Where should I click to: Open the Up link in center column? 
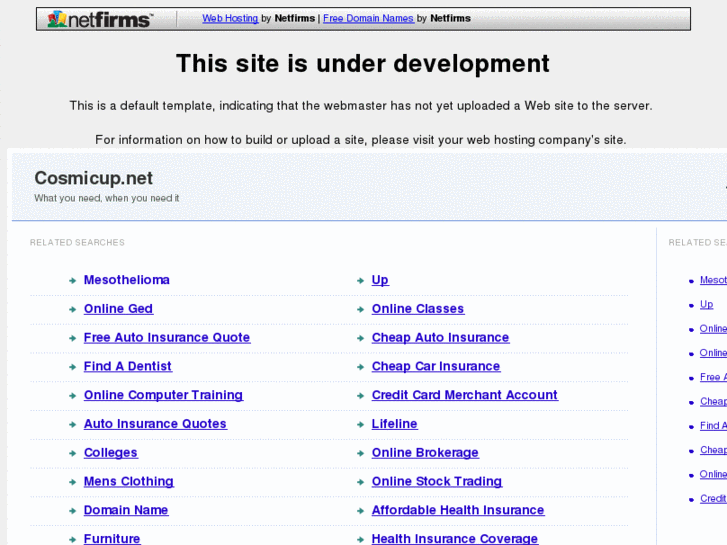380,280
